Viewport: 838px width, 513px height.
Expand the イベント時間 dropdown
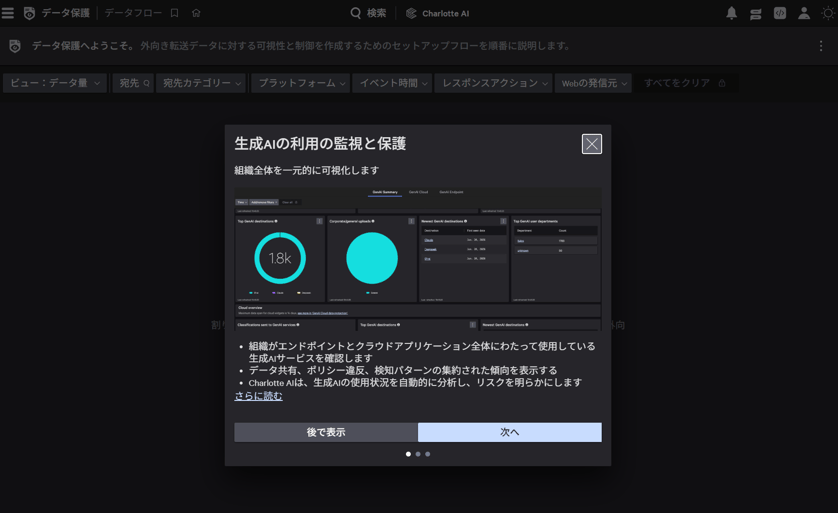click(x=392, y=83)
